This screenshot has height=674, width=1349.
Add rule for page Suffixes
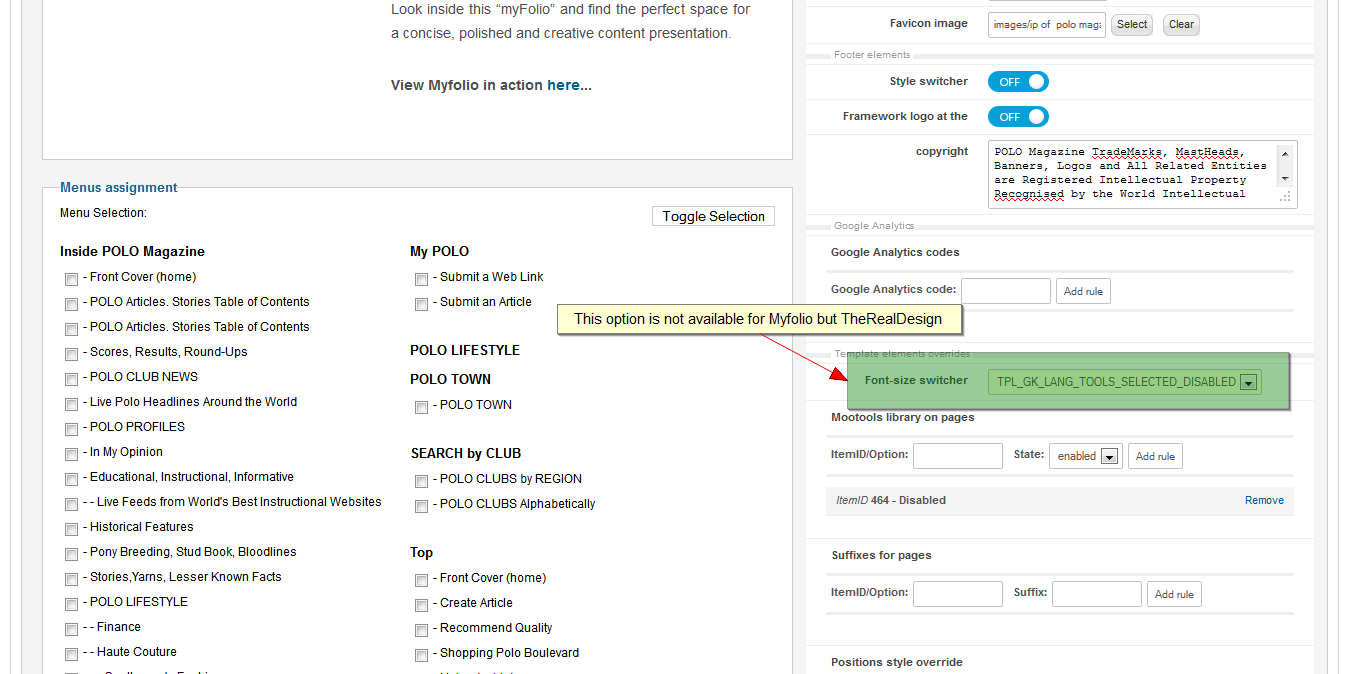tap(1174, 594)
